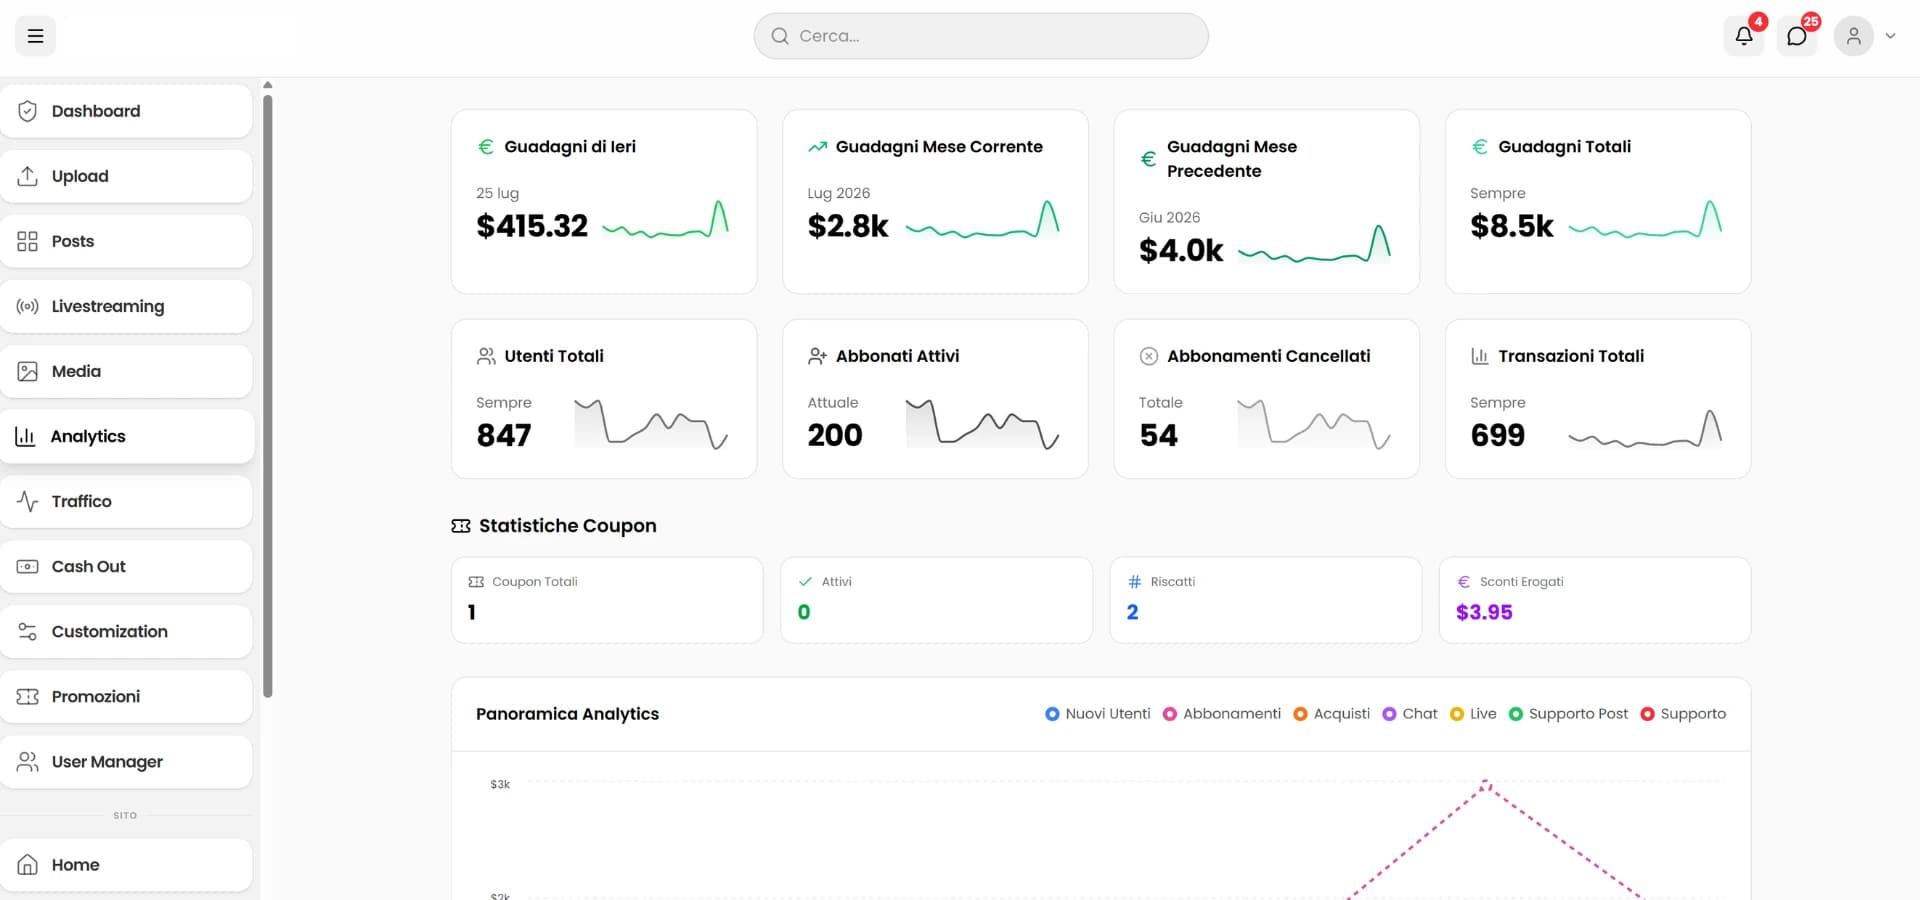Open the Livestreaming section
The width and height of the screenshot is (1920, 900).
click(x=126, y=306)
